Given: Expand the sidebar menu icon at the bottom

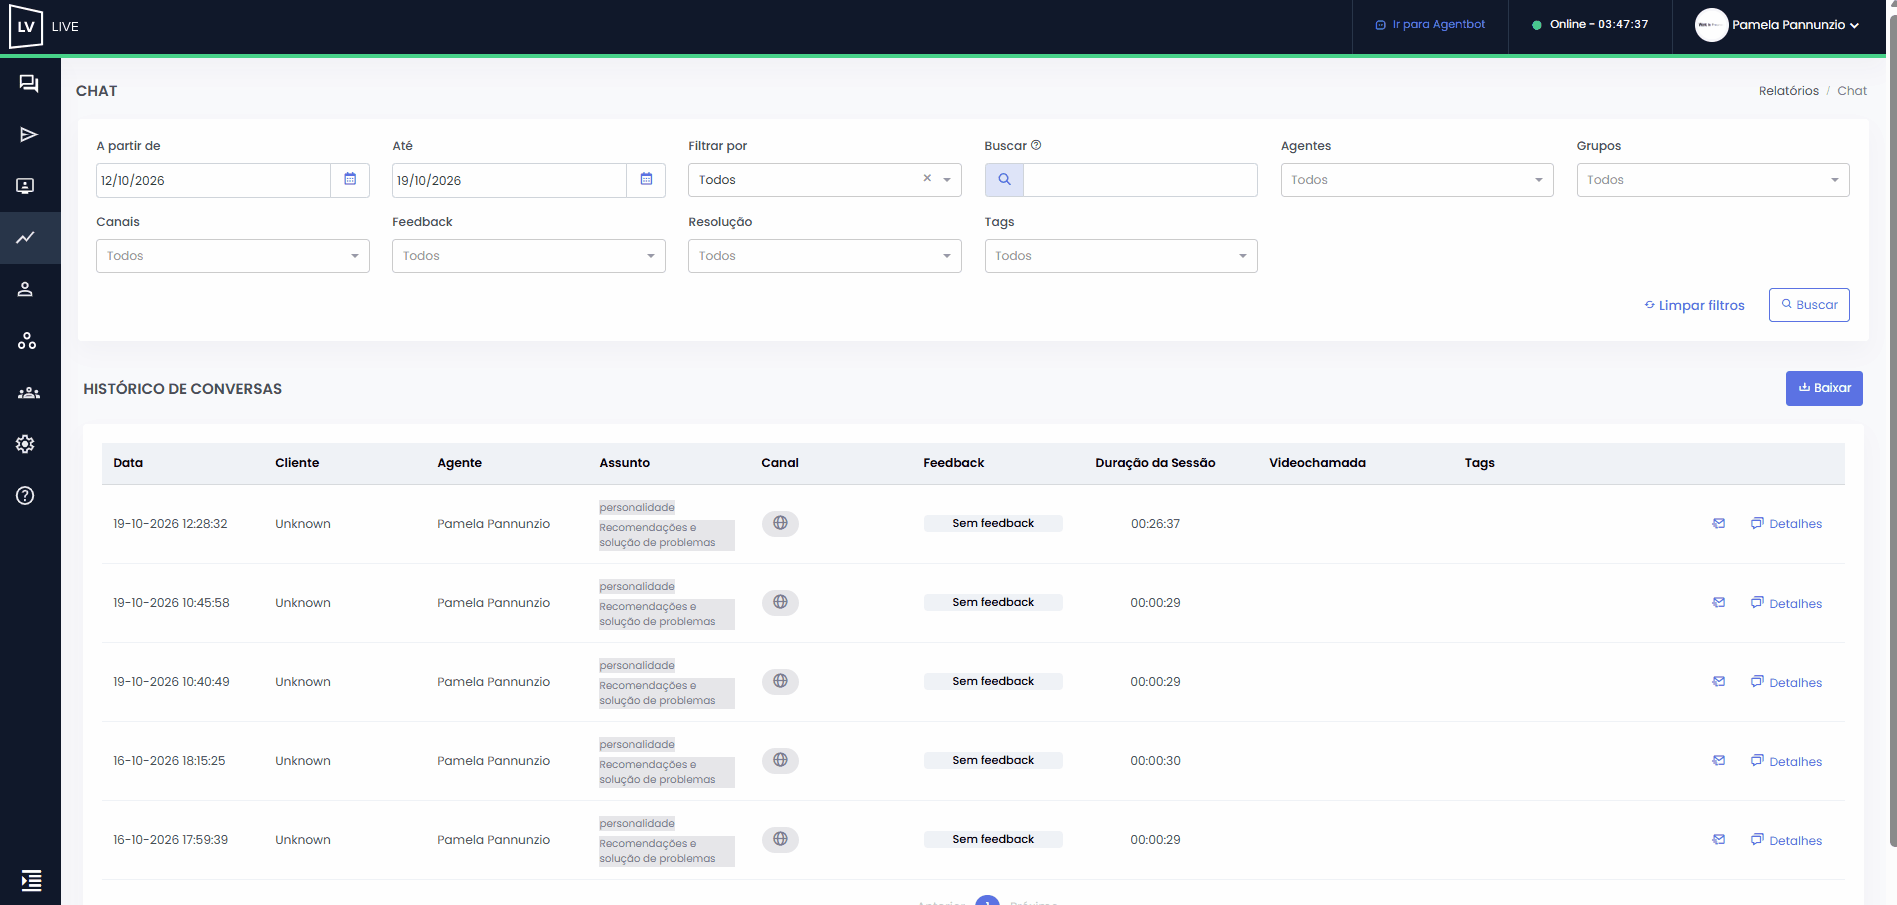Looking at the screenshot, I should point(32,880).
